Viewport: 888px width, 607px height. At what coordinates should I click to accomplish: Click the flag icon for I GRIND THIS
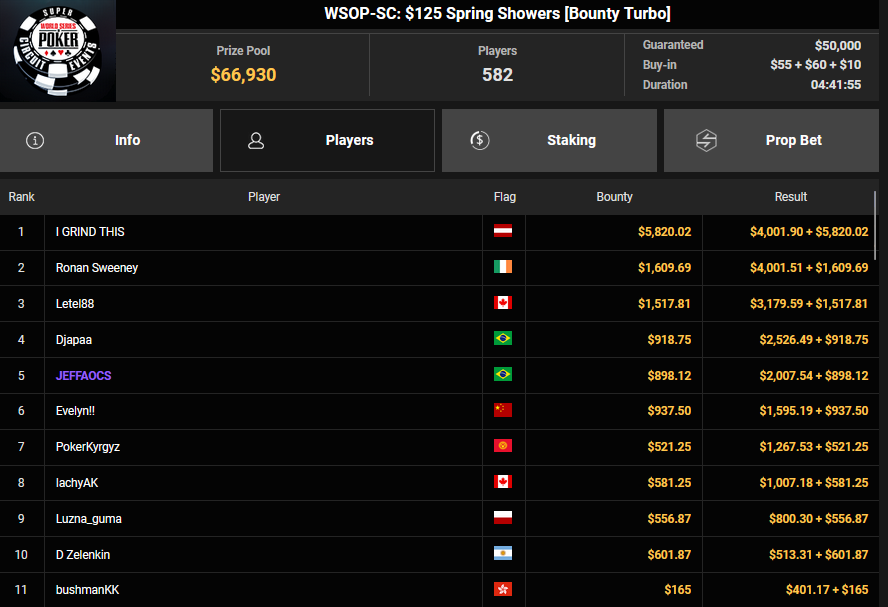tap(503, 232)
